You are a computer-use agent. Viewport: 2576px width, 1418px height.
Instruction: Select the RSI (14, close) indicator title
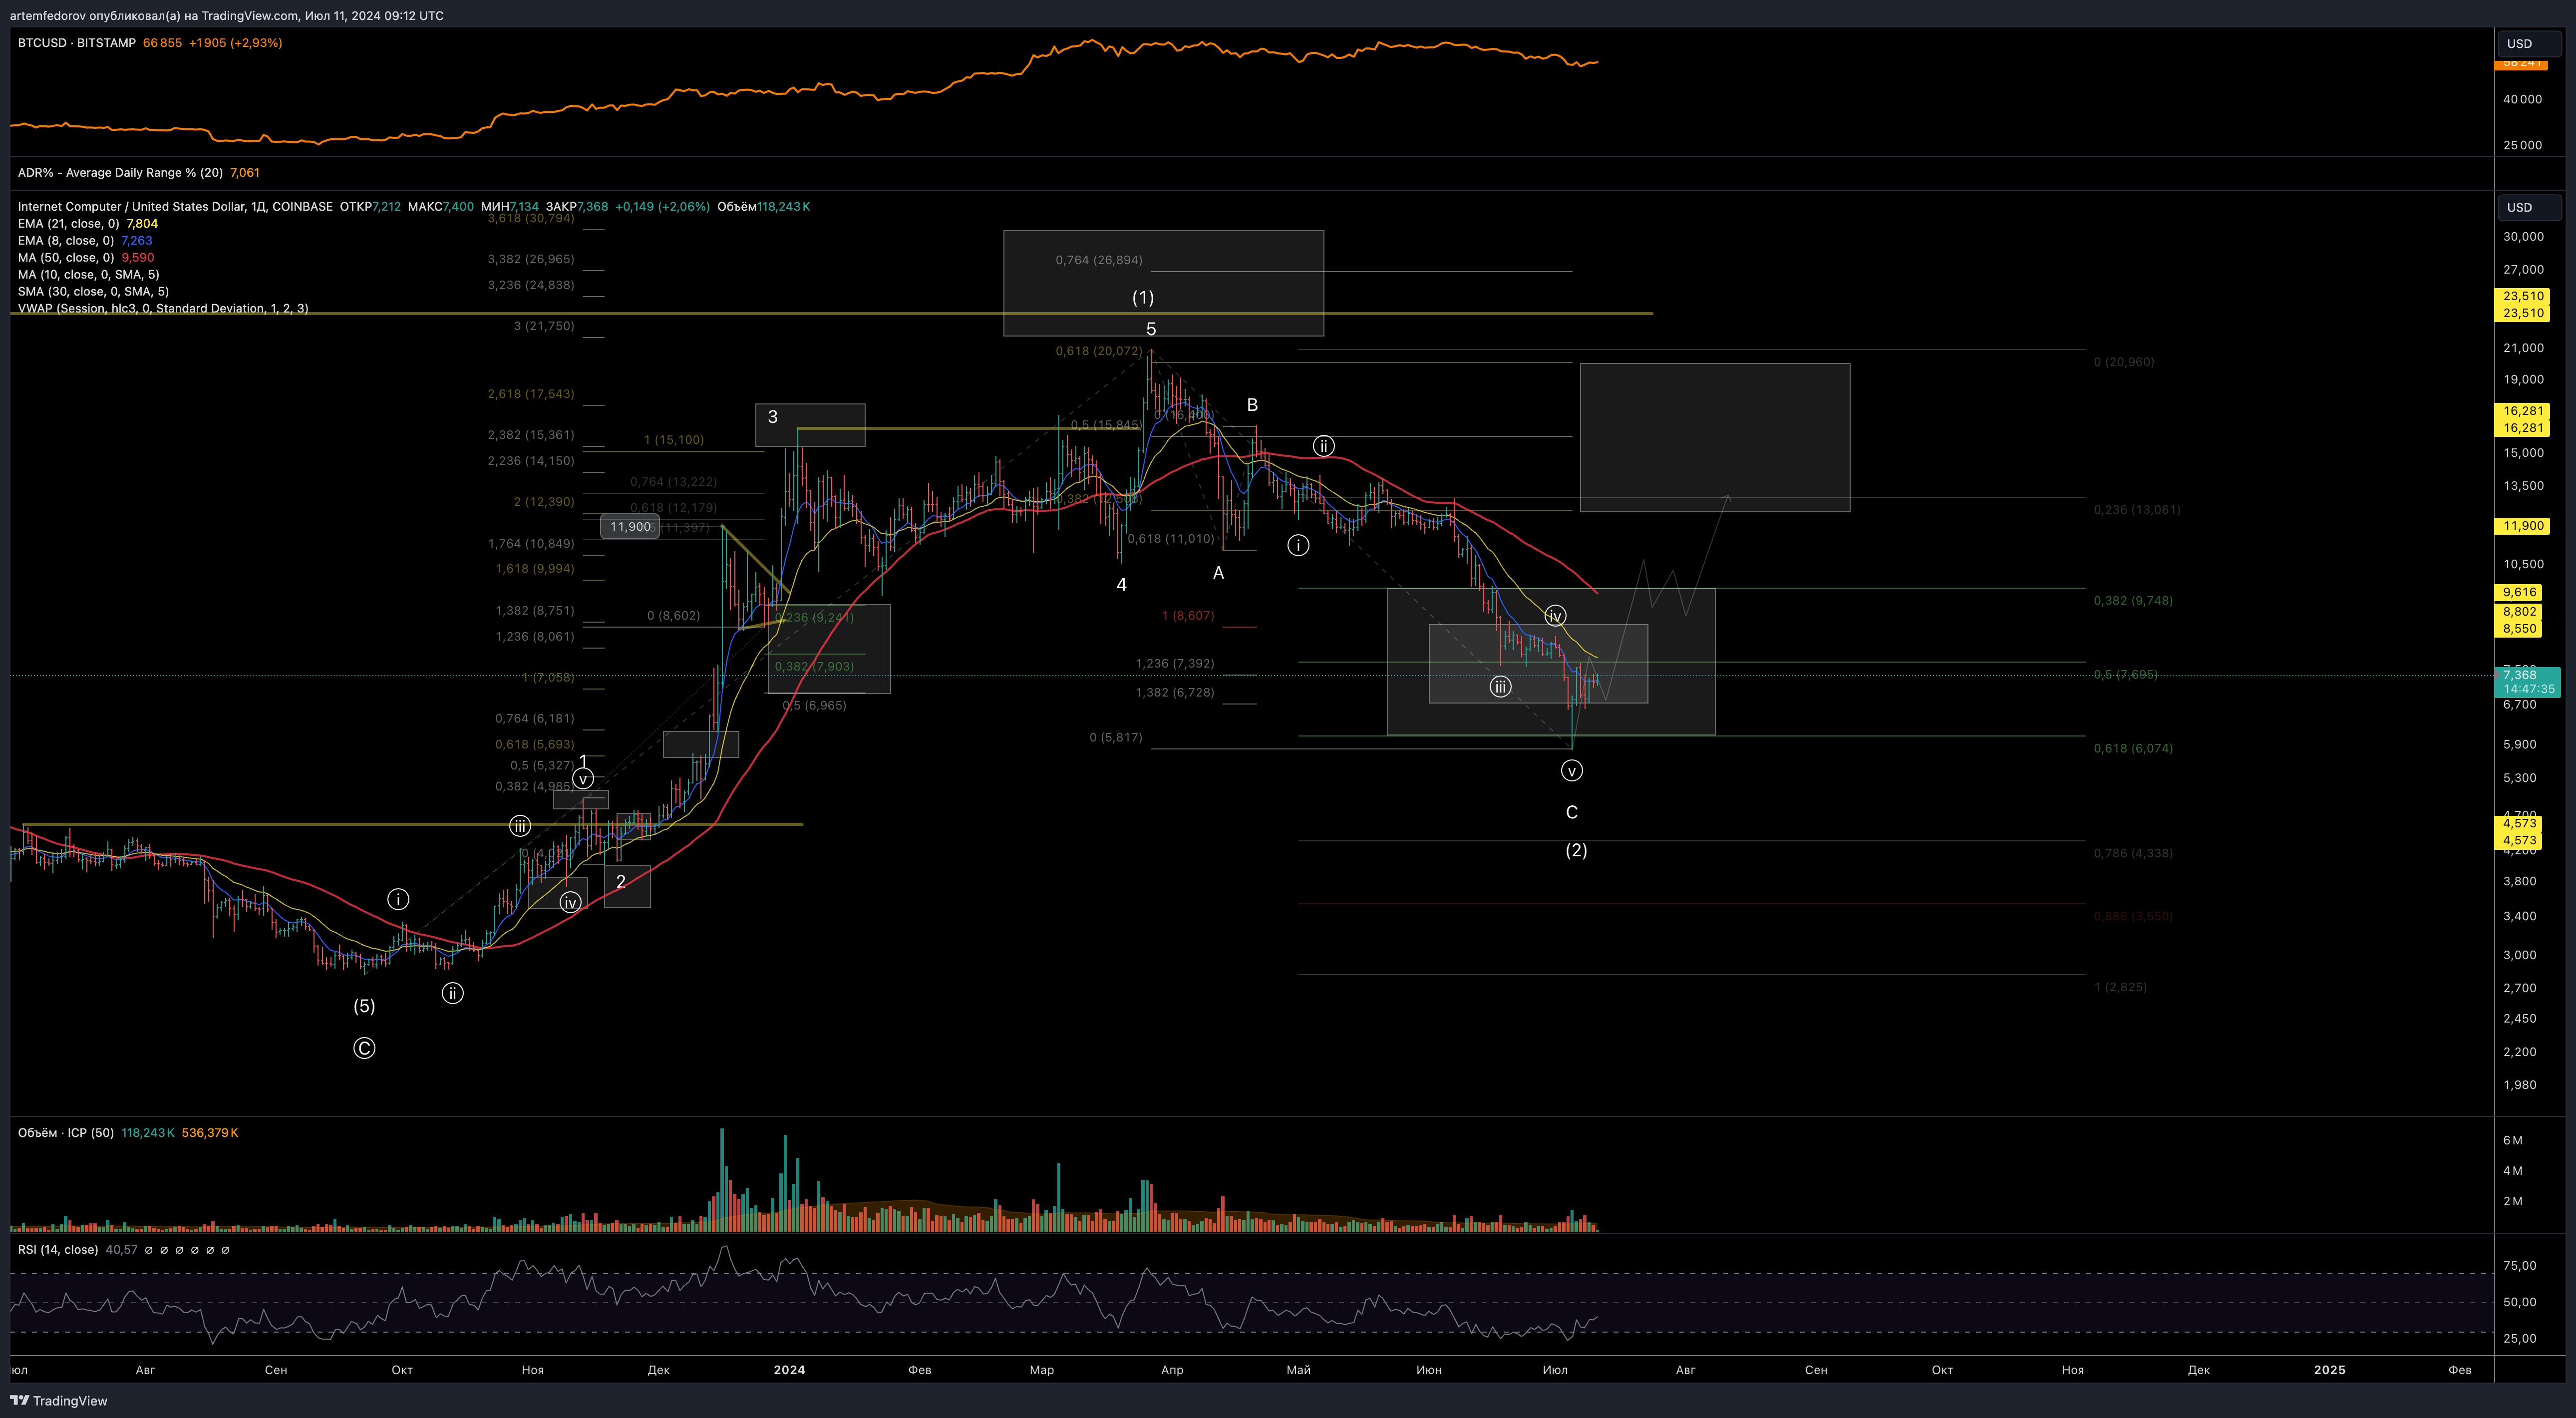58,1249
